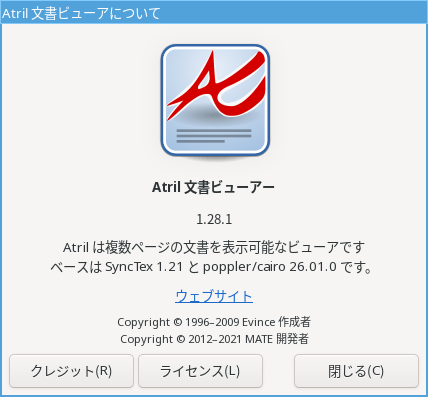Viewport: 428px width, 397px height.
Task: Click the word 'Evince' in the copyright
Action: [259, 322]
